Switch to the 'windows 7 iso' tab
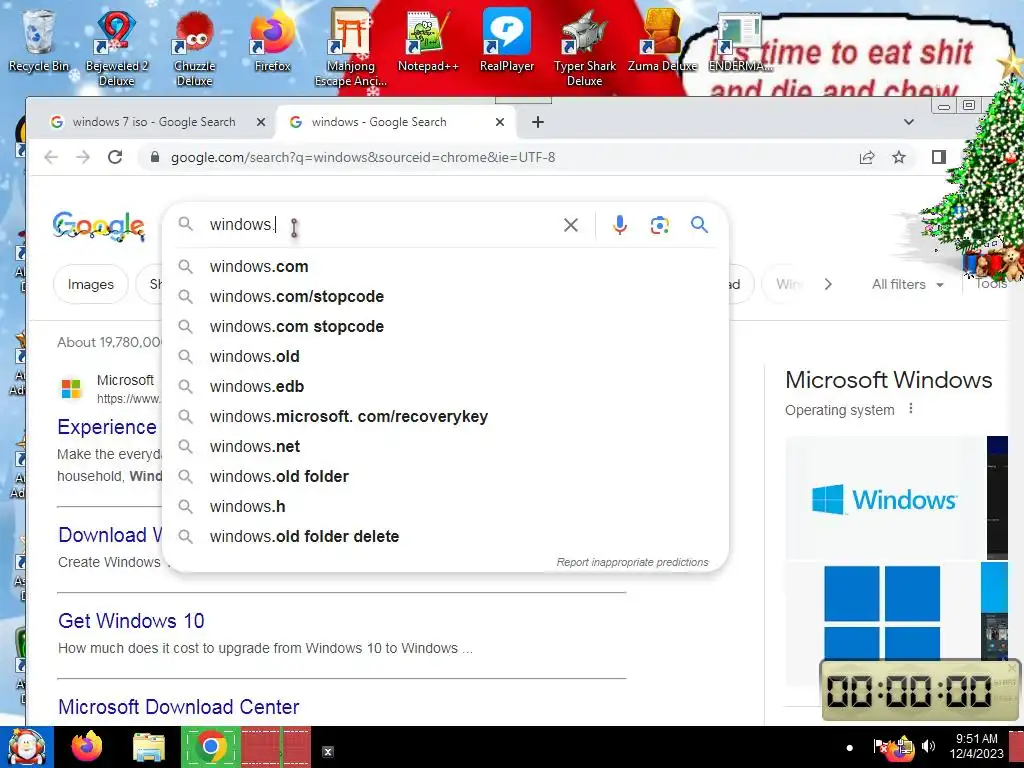1024x768 pixels. coord(154,122)
